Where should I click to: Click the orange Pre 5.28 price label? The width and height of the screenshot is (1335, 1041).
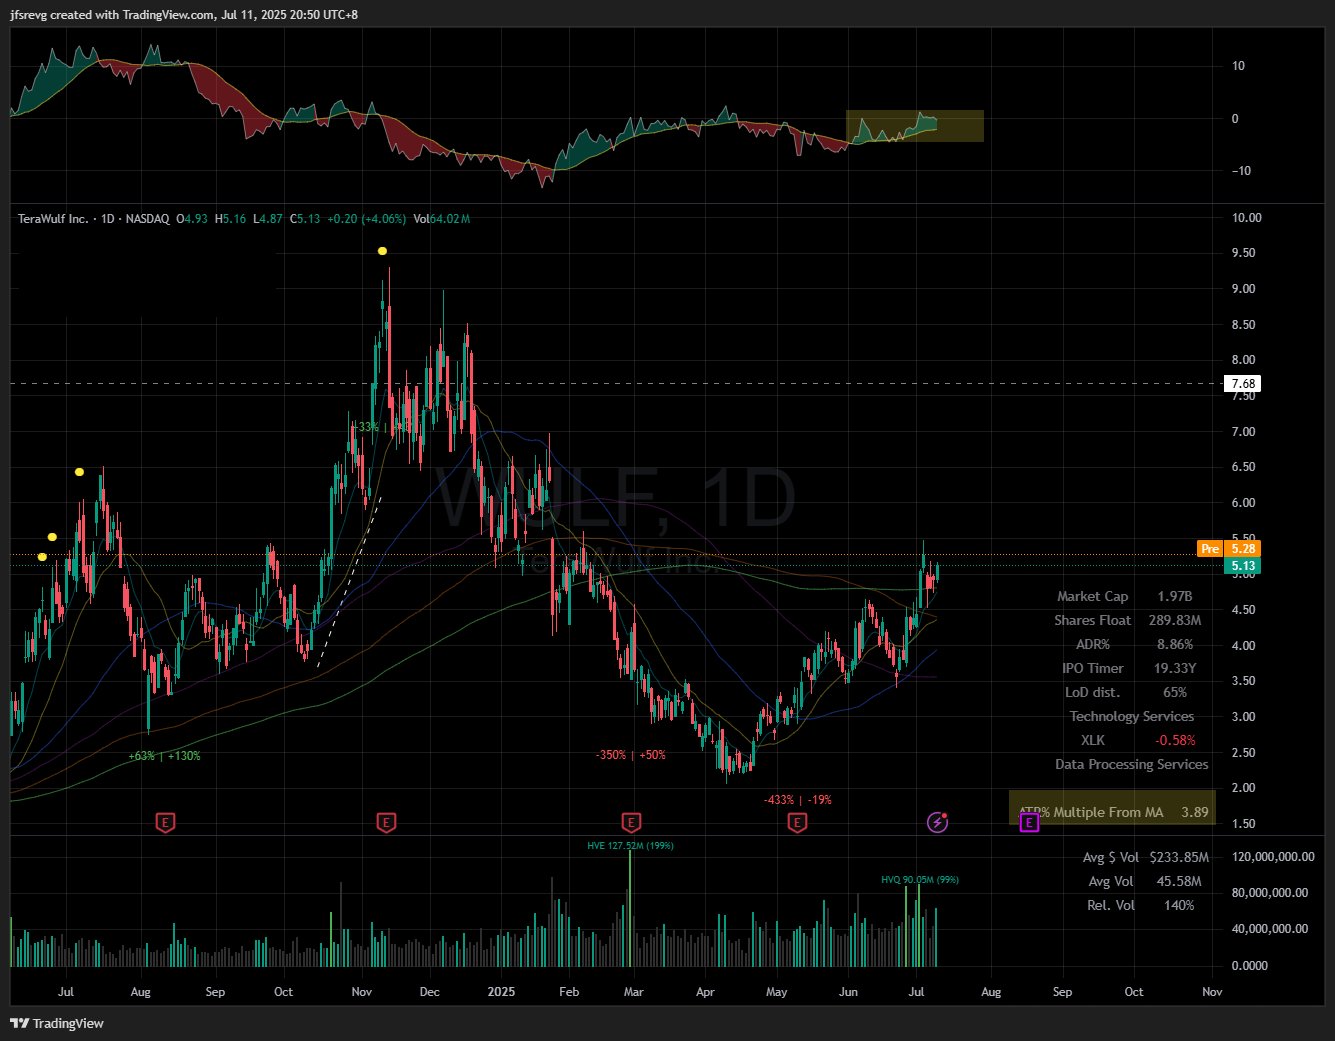1229,548
